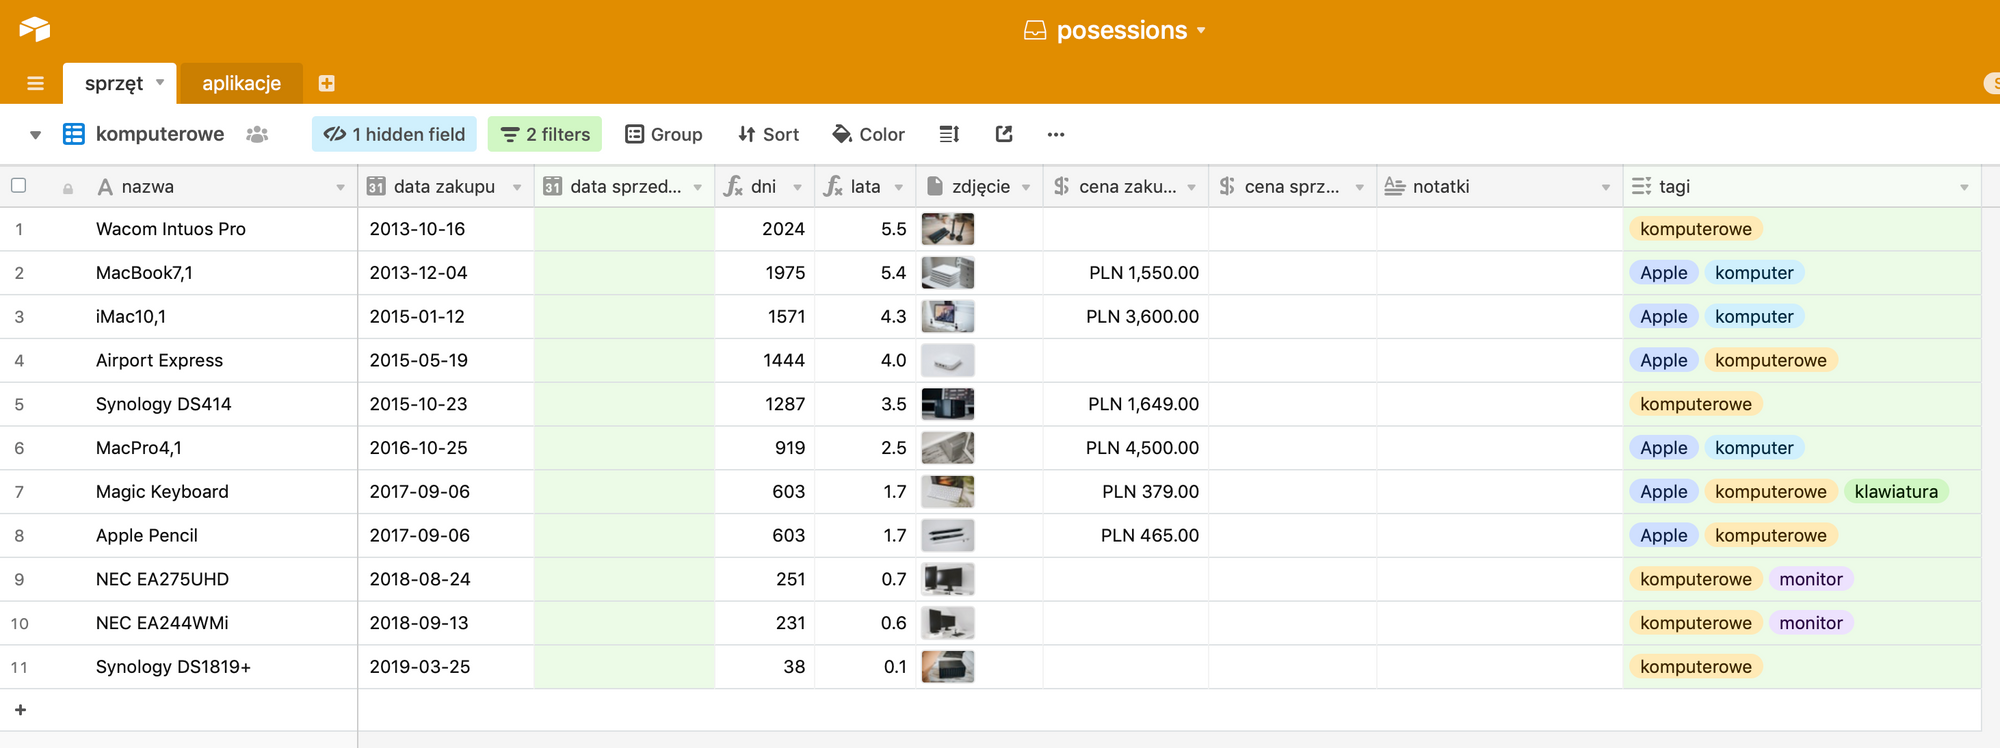Open the row height icon
2000x748 pixels.
[x=949, y=134]
